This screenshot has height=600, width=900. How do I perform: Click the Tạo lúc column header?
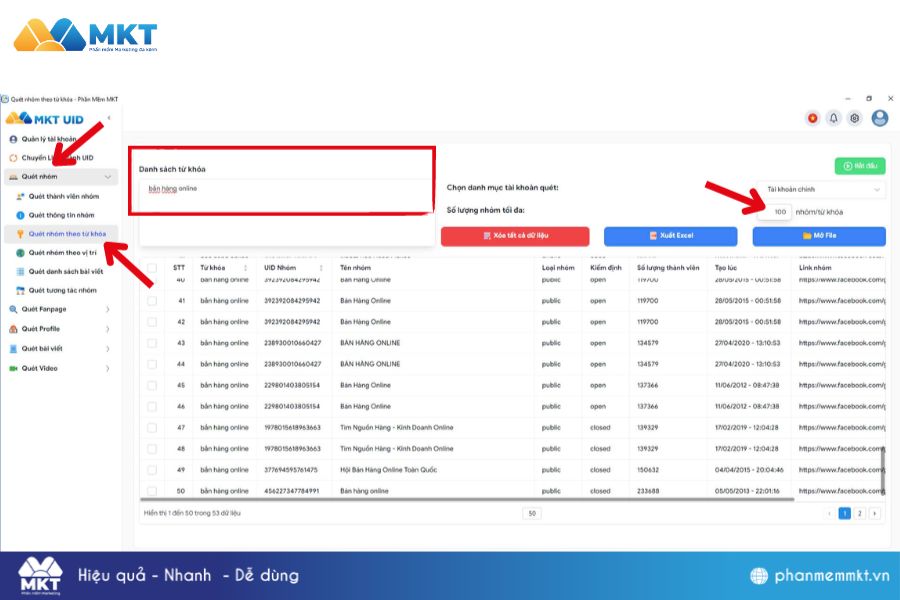(726, 268)
